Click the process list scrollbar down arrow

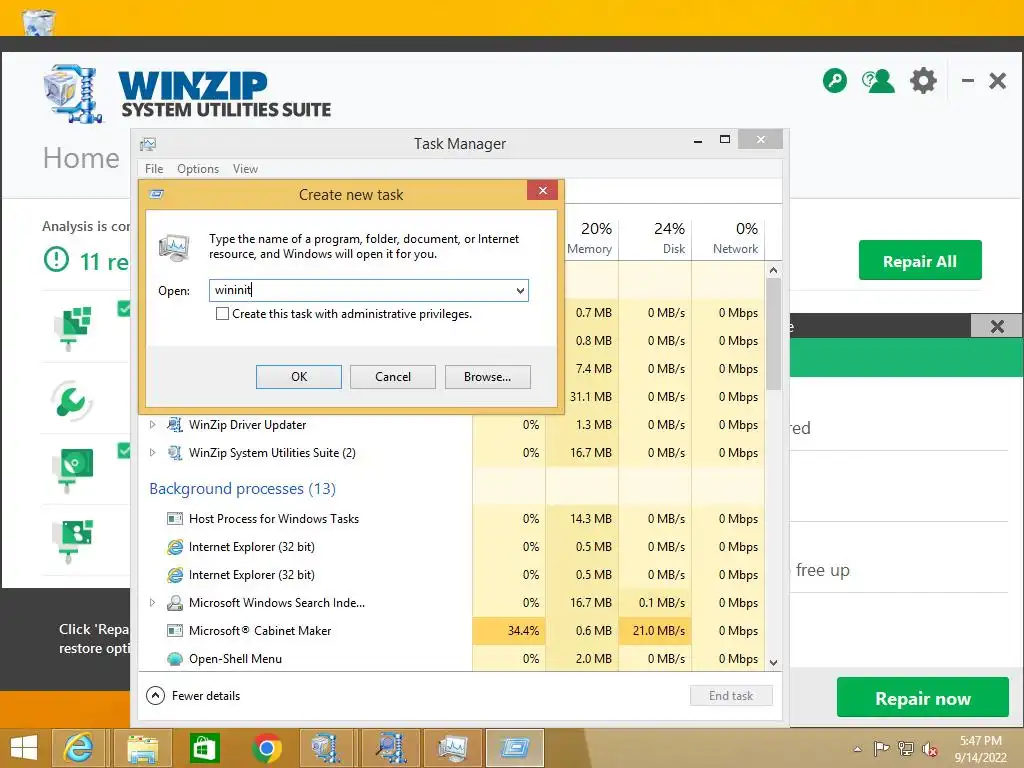pos(773,662)
